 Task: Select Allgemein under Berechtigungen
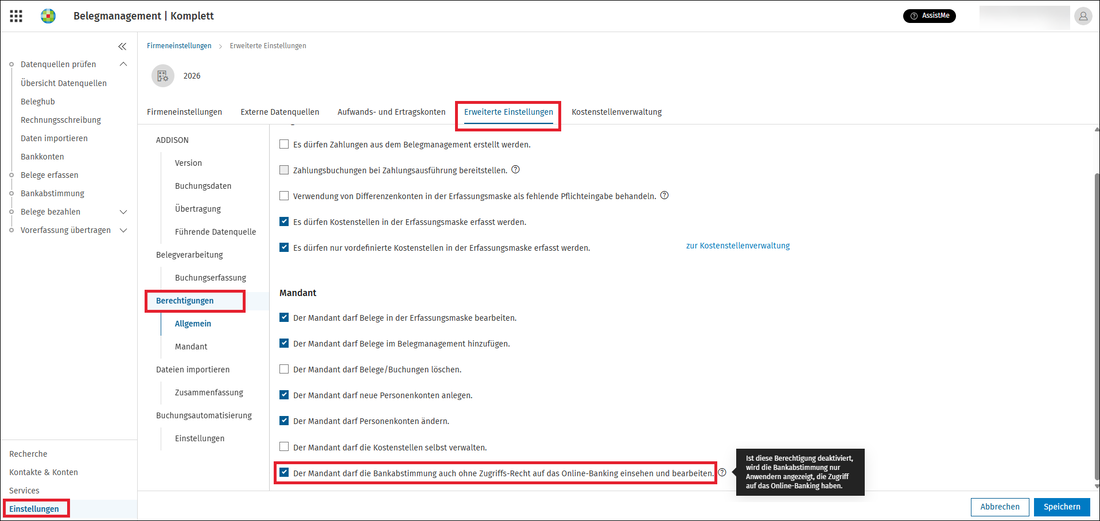pyautogui.click(x=193, y=324)
